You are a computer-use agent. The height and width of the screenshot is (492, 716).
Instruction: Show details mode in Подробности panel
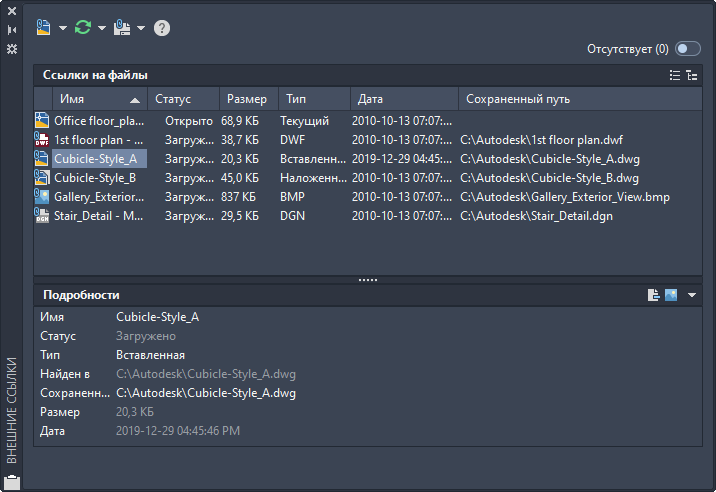coord(653,295)
